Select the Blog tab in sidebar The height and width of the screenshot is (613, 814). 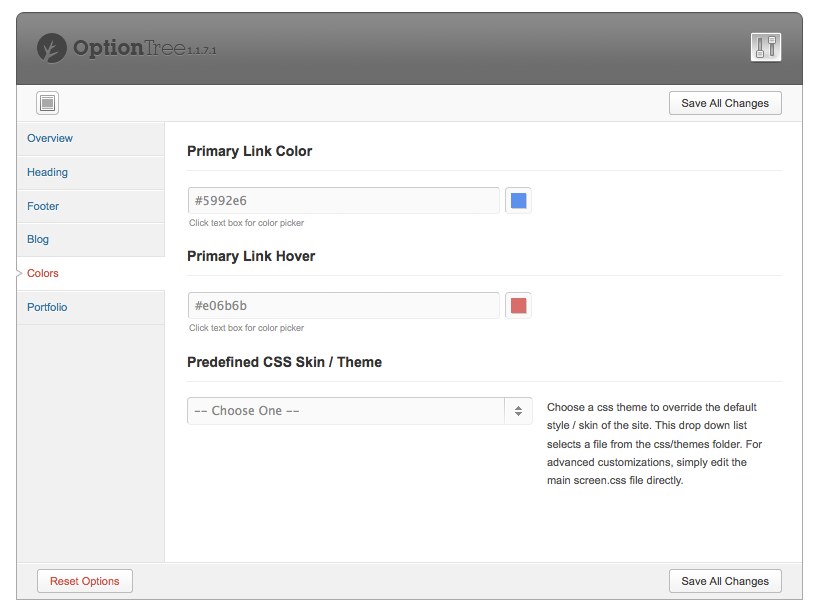(x=38, y=239)
